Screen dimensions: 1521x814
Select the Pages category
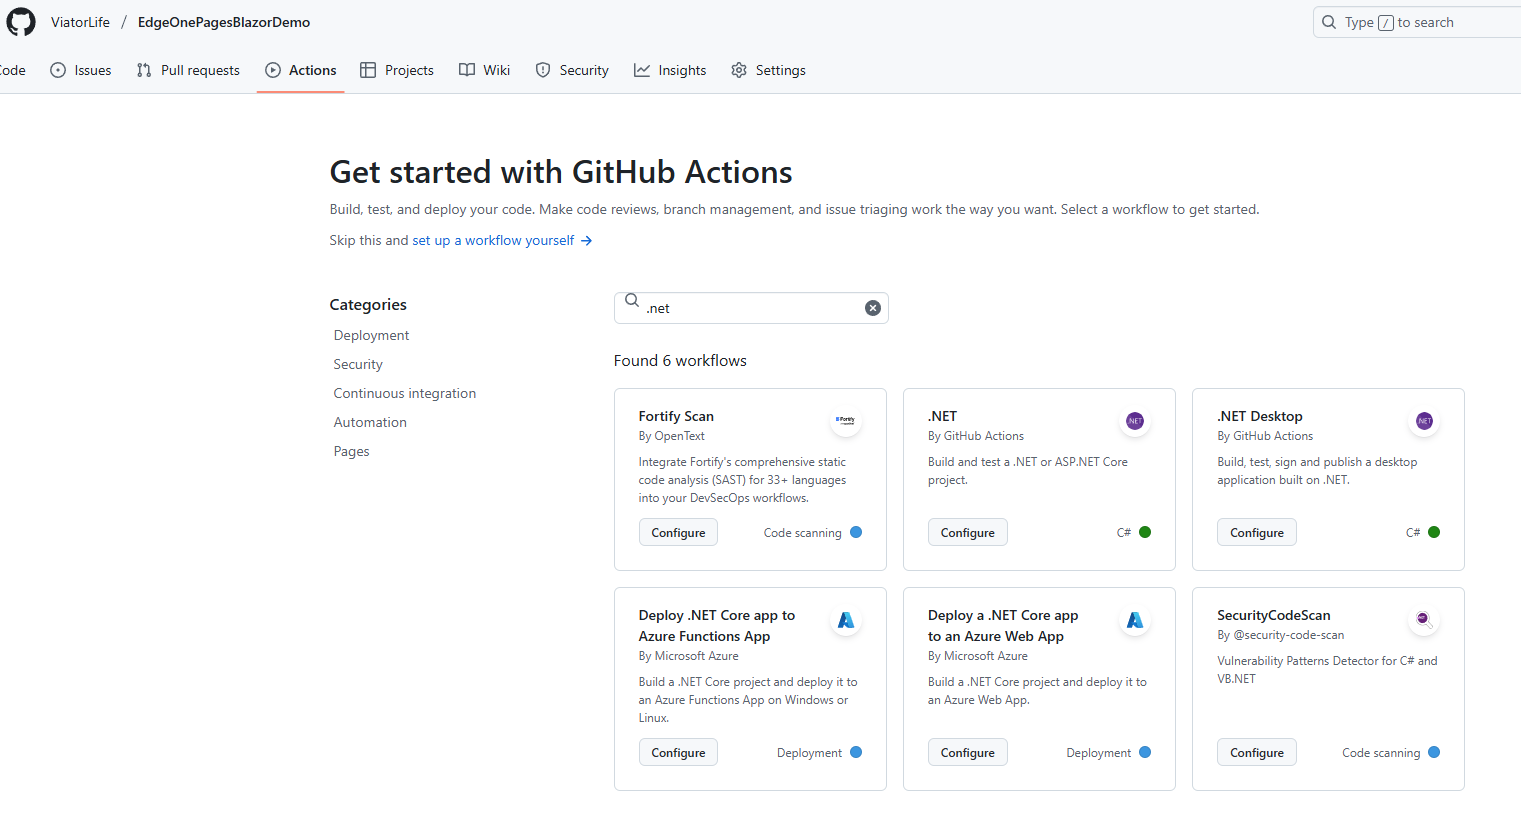(351, 452)
